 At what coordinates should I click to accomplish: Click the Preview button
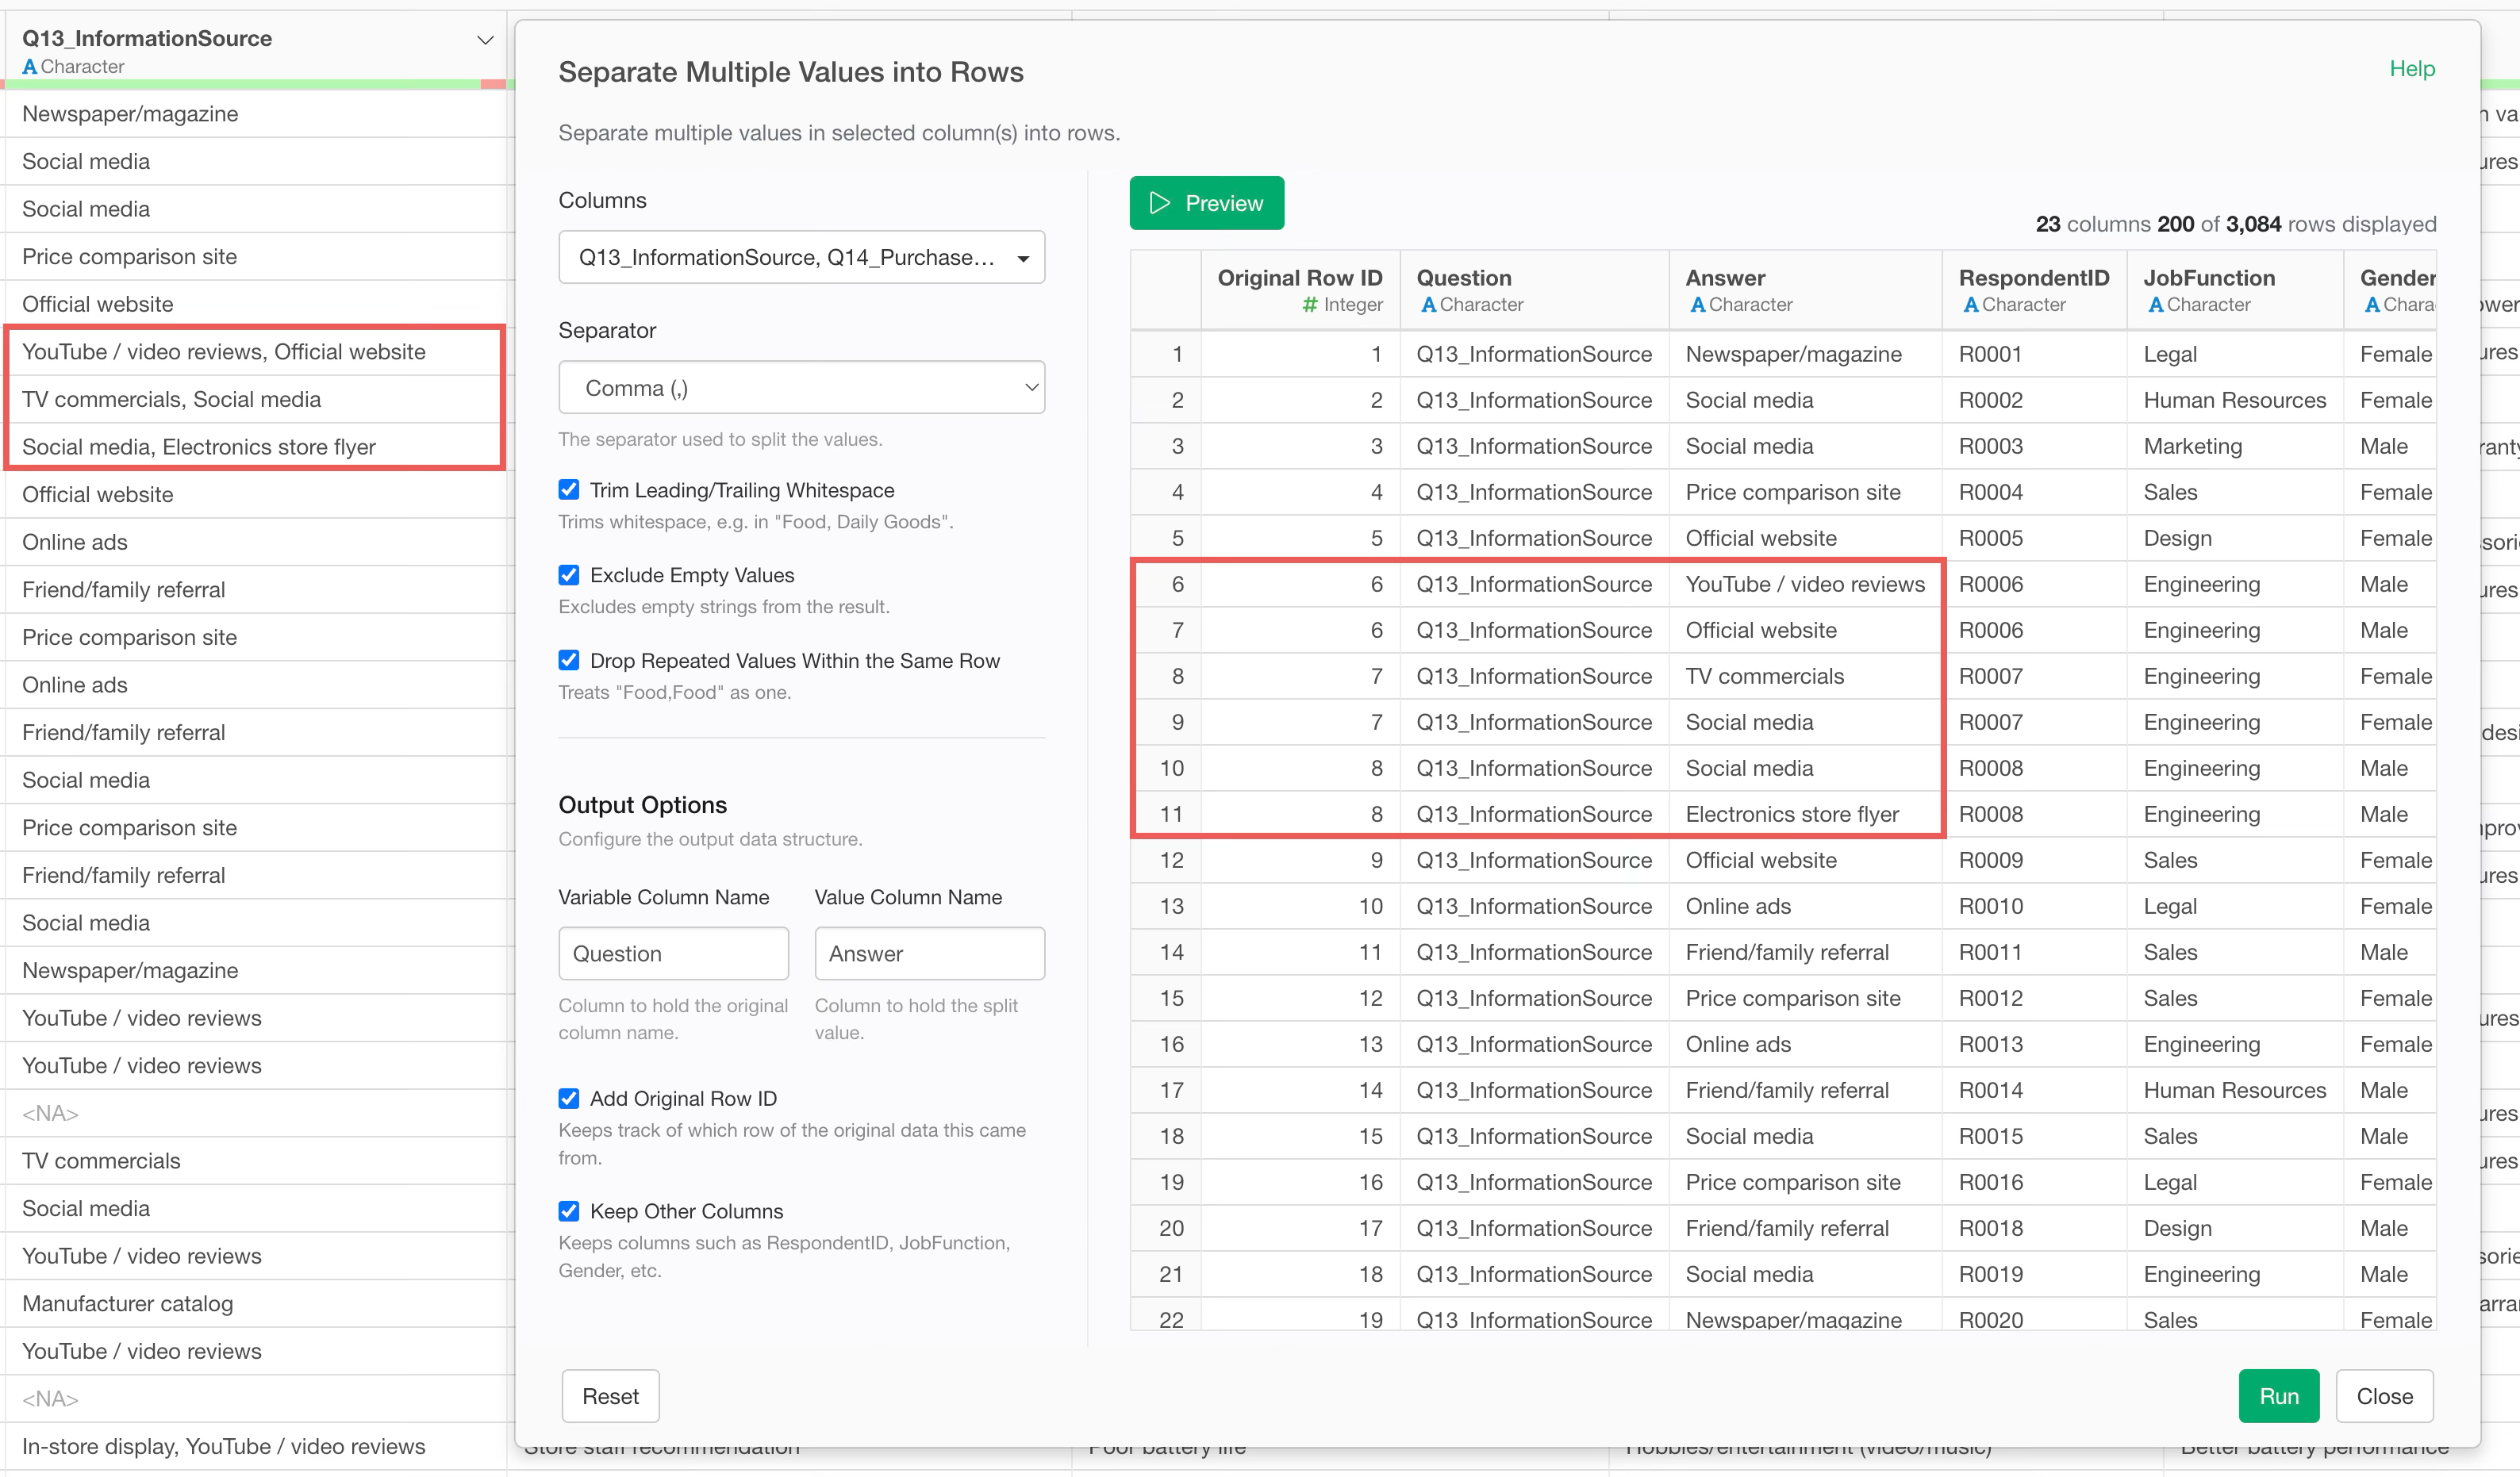(1206, 203)
